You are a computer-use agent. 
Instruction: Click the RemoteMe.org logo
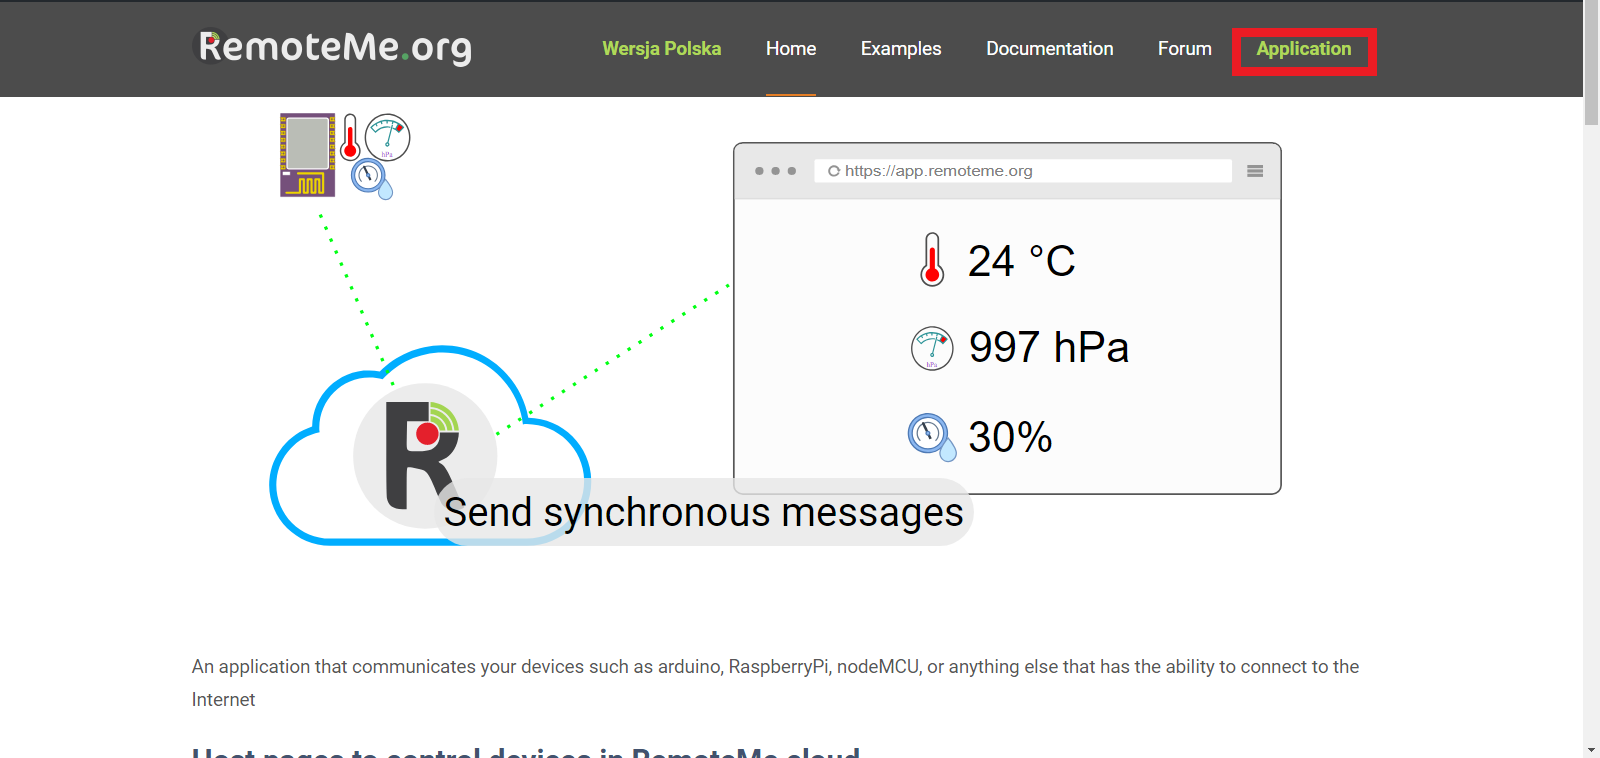tap(333, 47)
